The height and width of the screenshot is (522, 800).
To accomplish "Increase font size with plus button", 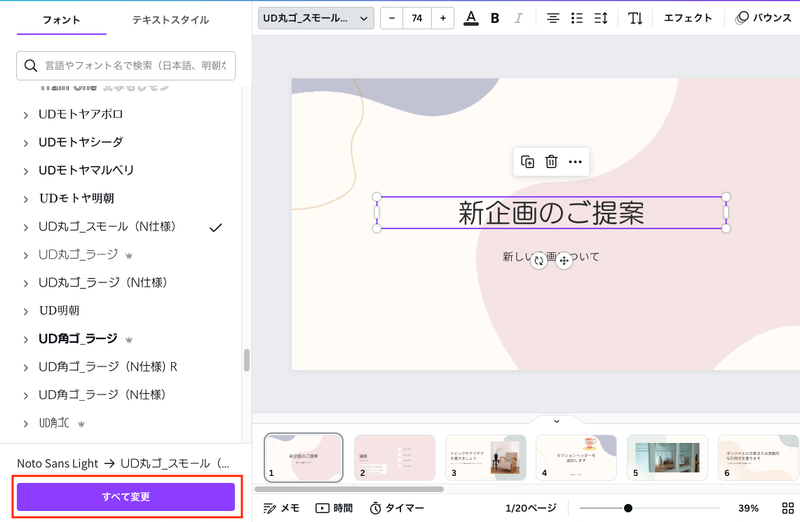I will (443, 18).
